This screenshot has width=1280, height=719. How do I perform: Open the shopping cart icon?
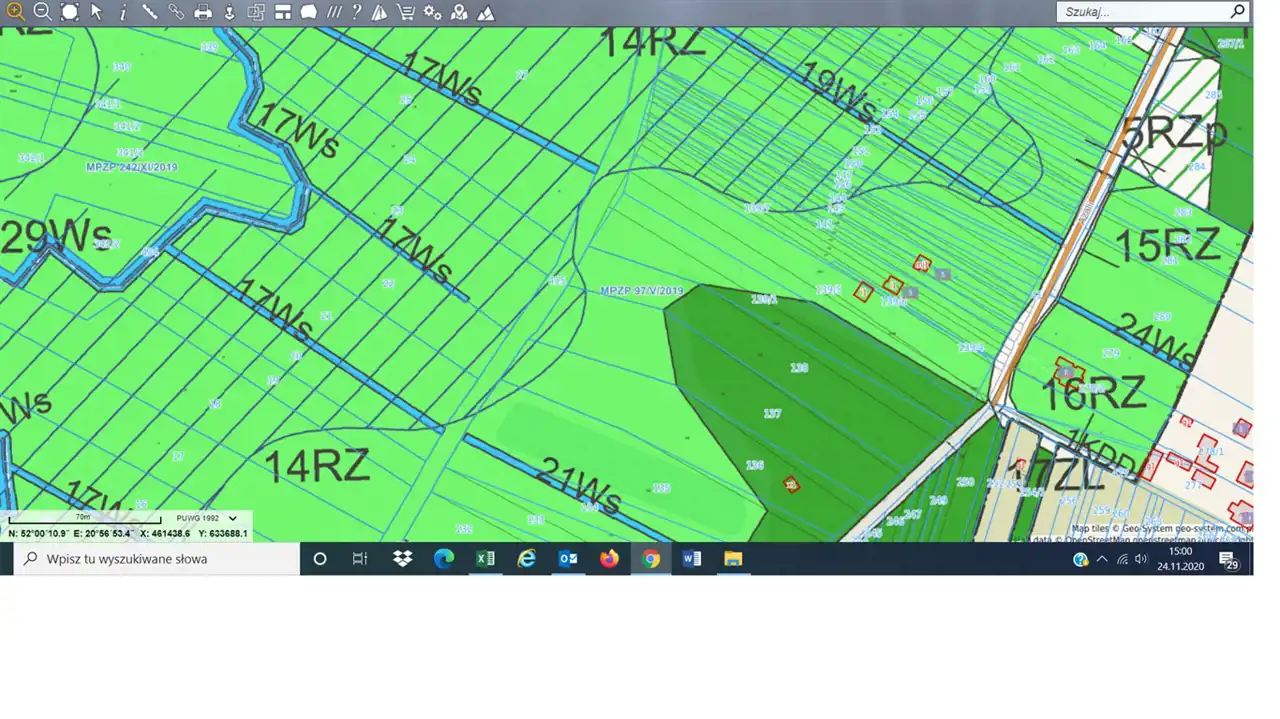pyautogui.click(x=406, y=12)
